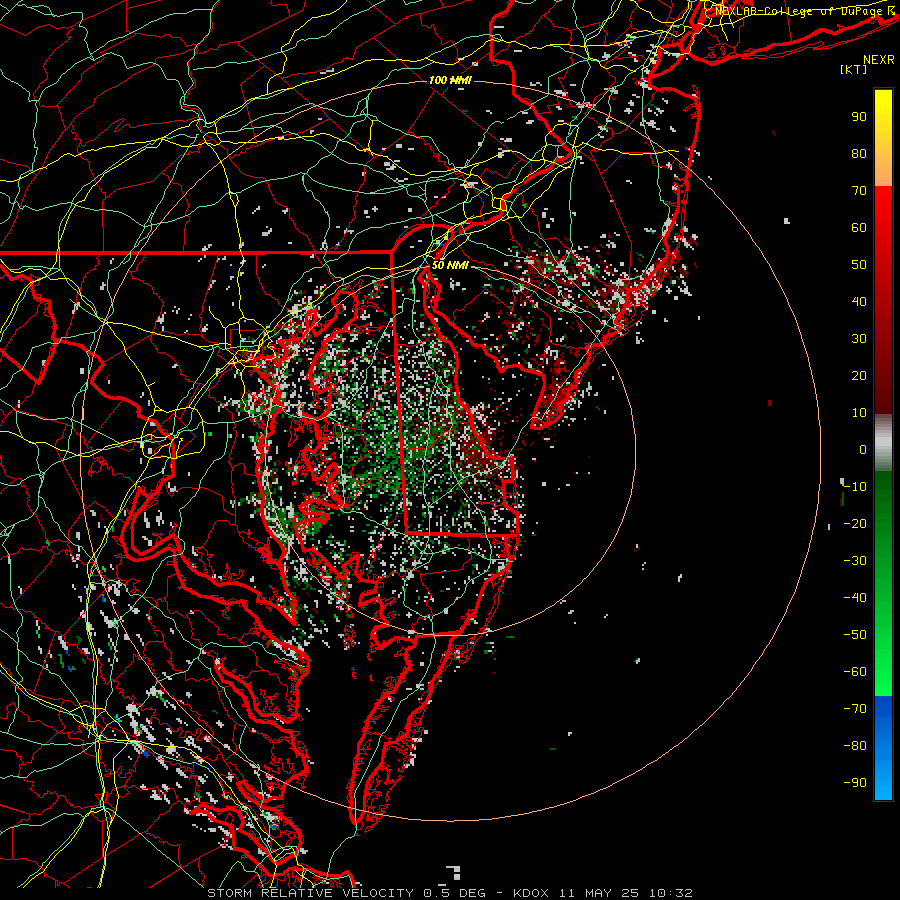Viewport: 900px width, 900px height.
Task: Click the NEXR label above the color scale
Action: click(878, 60)
